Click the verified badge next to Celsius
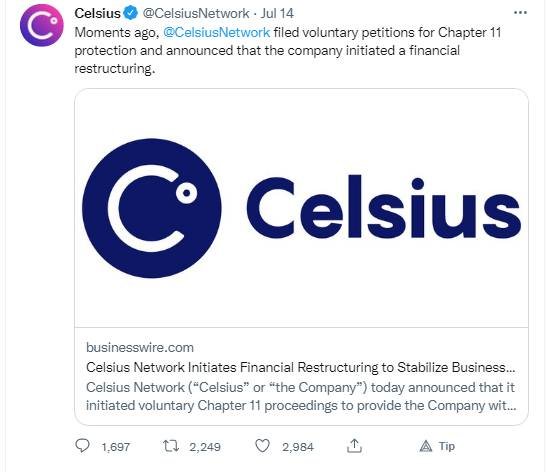The image size is (547, 472). click(131, 13)
